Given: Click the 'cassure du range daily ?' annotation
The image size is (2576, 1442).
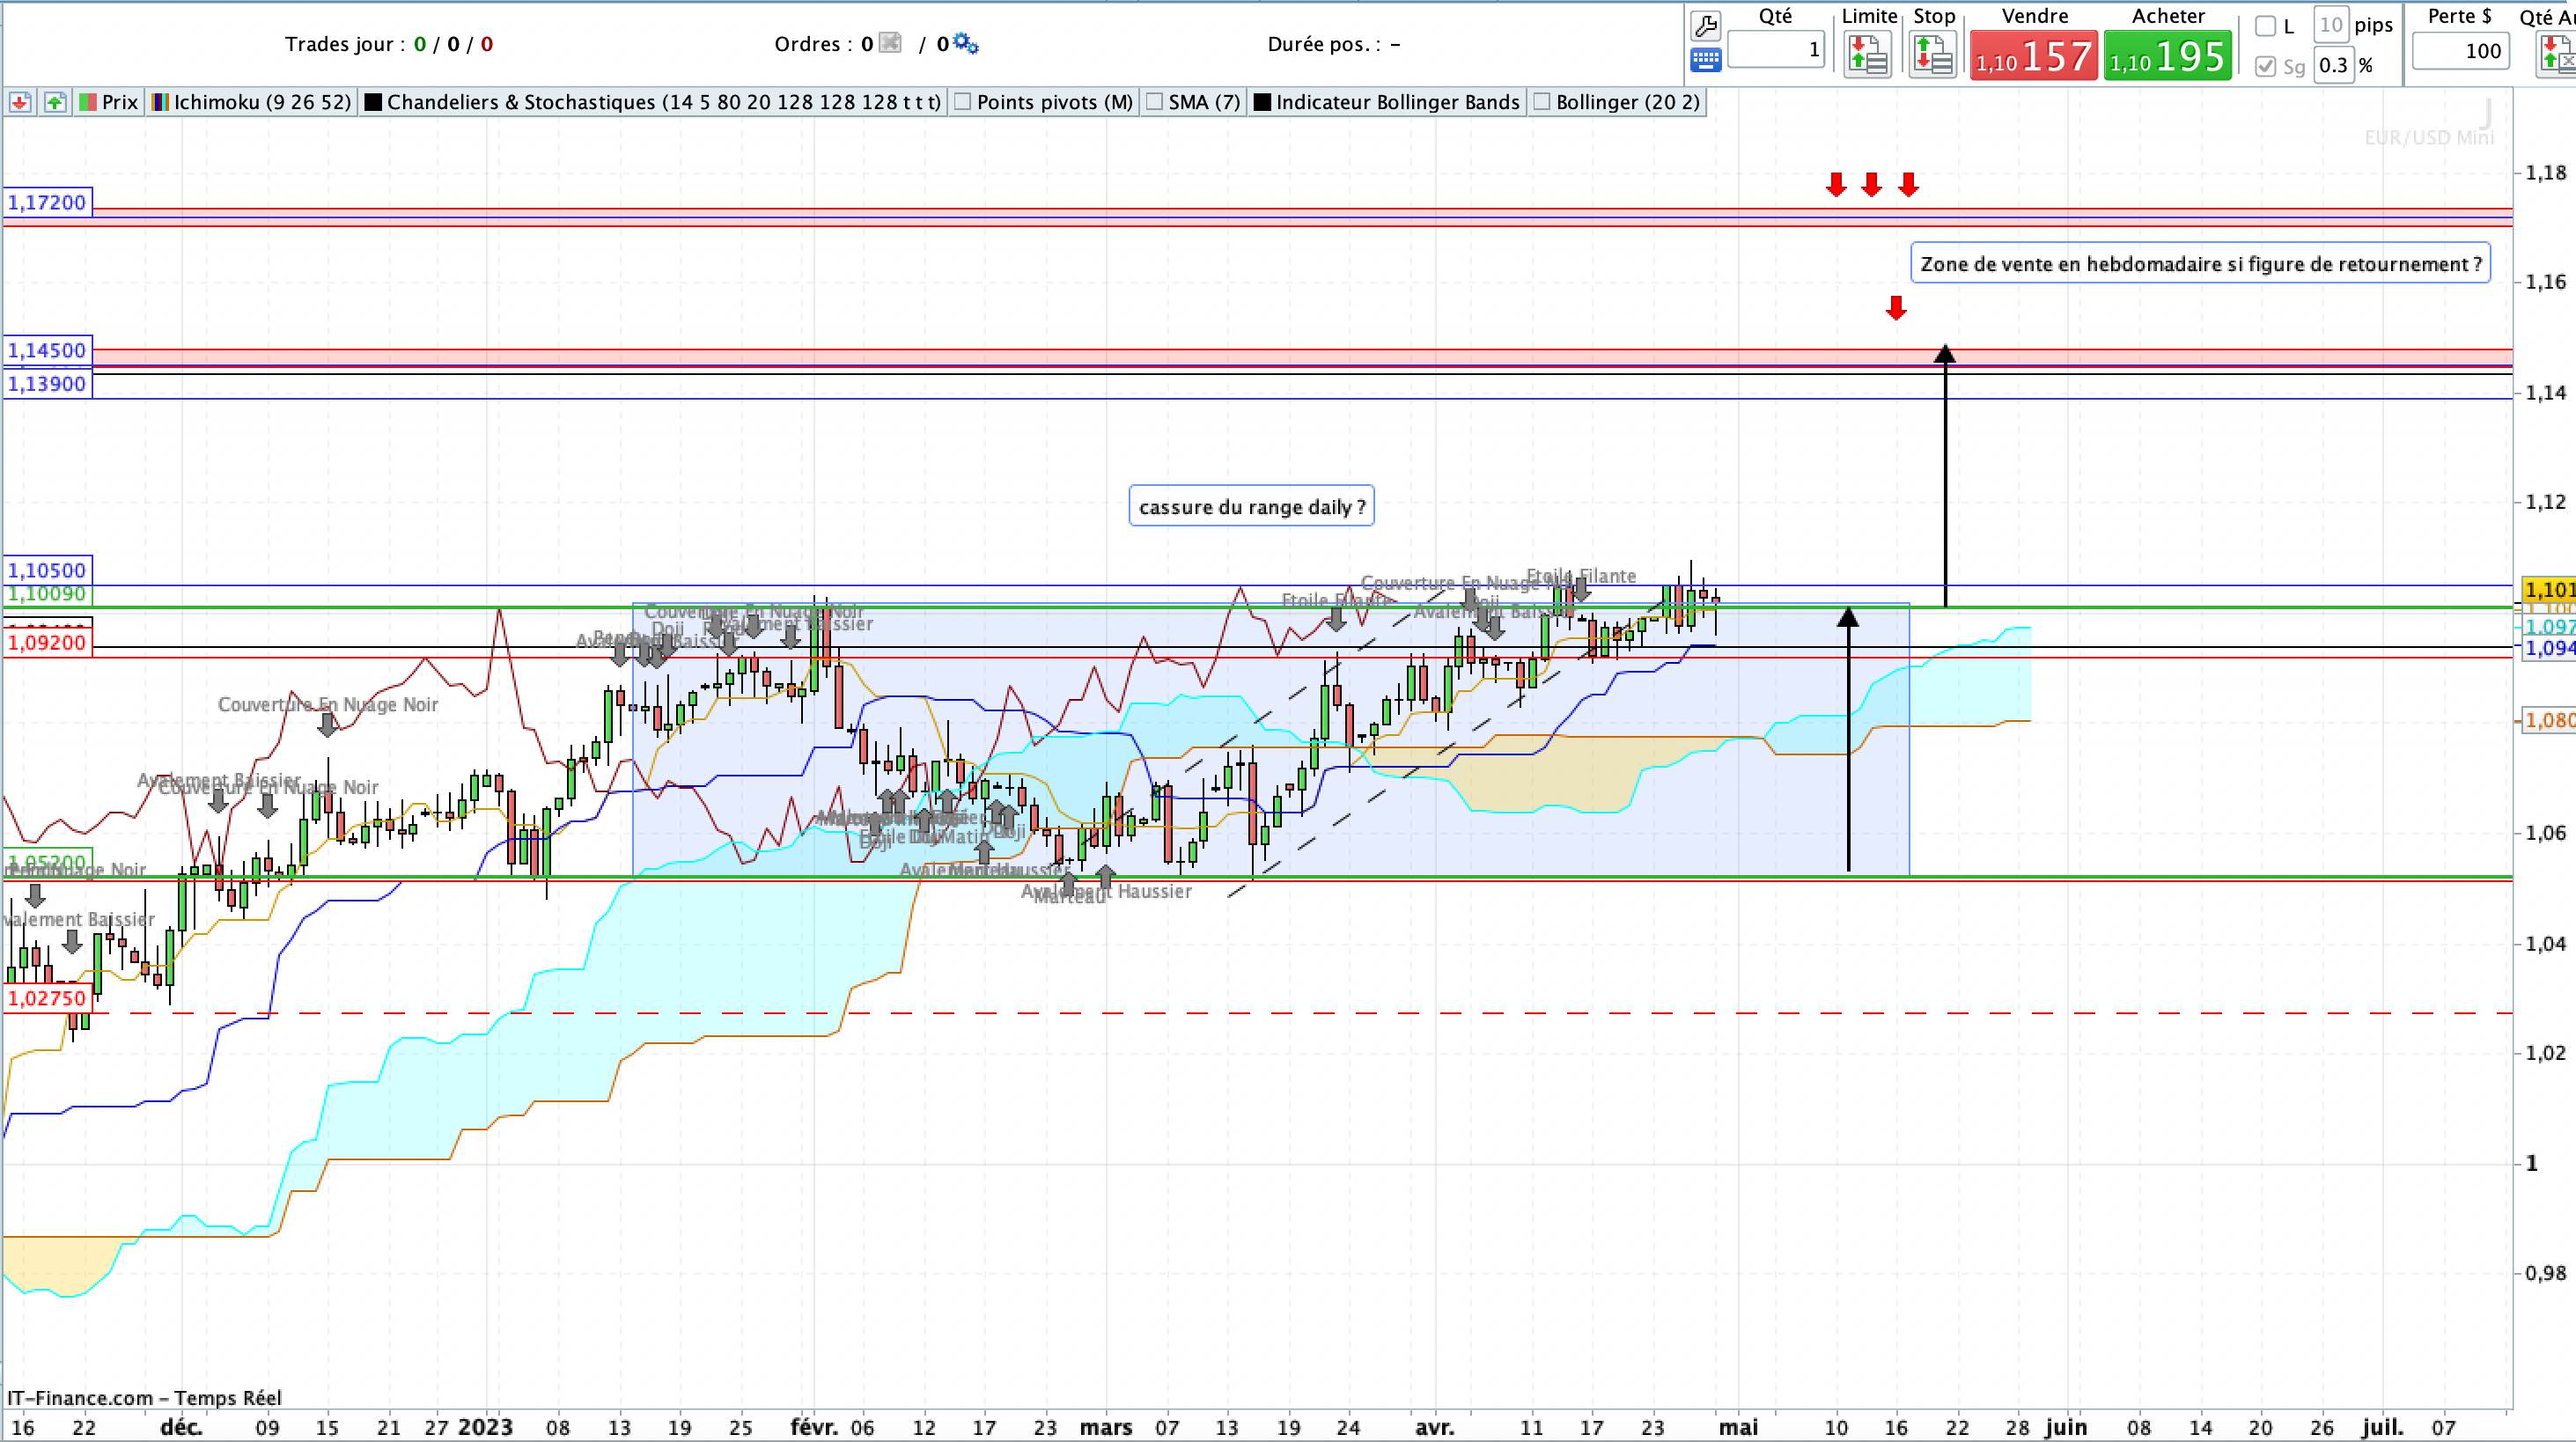Looking at the screenshot, I should coord(1252,507).
